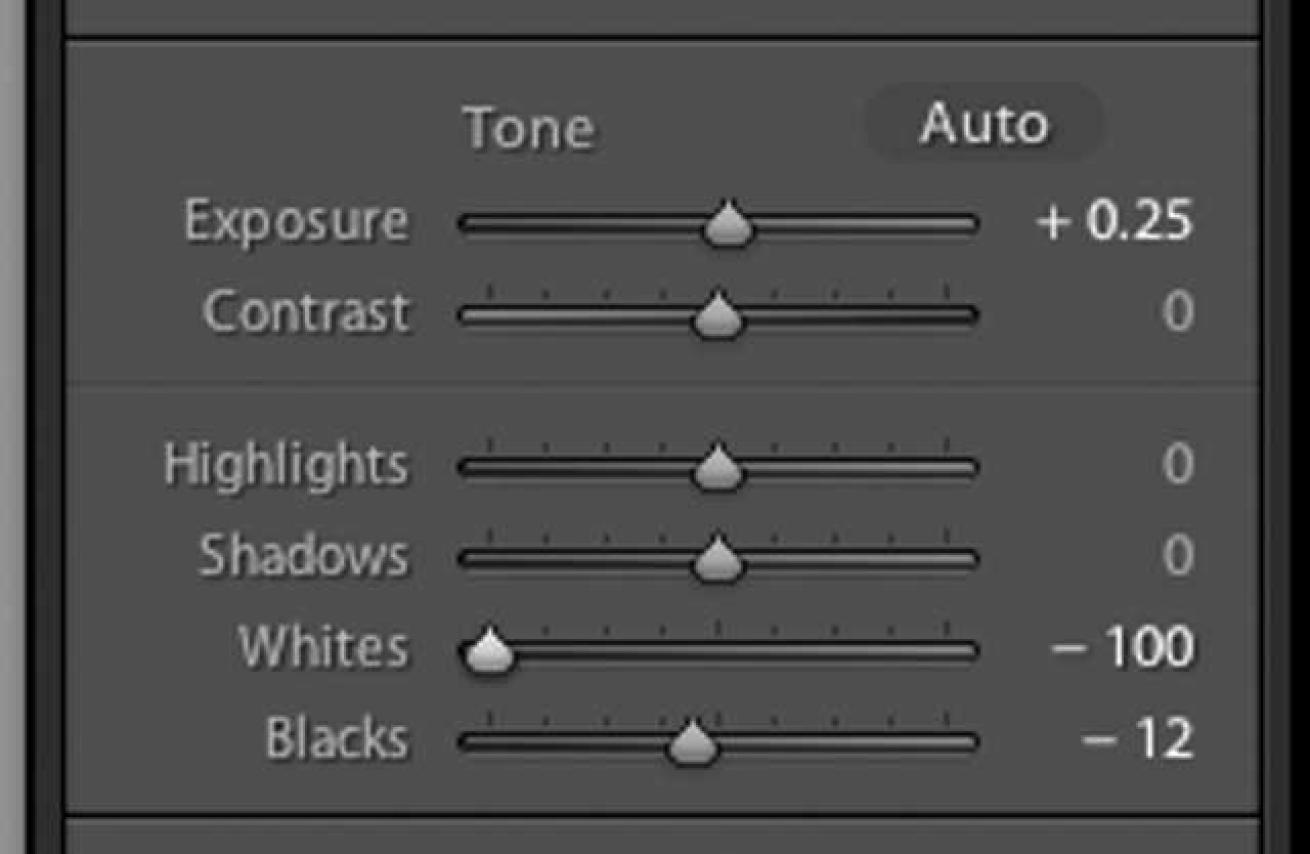Viewport: 1310px width, 854px height.
Task: Click the Whites value -100
Action: pyautogui.click(x=1122, y=648)
